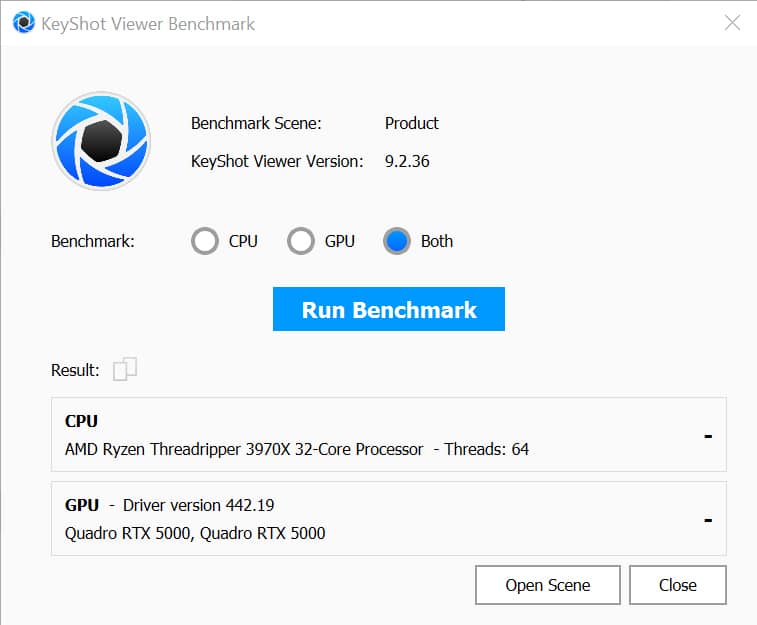Choose the Both benchmark radio option
Screen dimensions: 757x625
click(397, 241)
